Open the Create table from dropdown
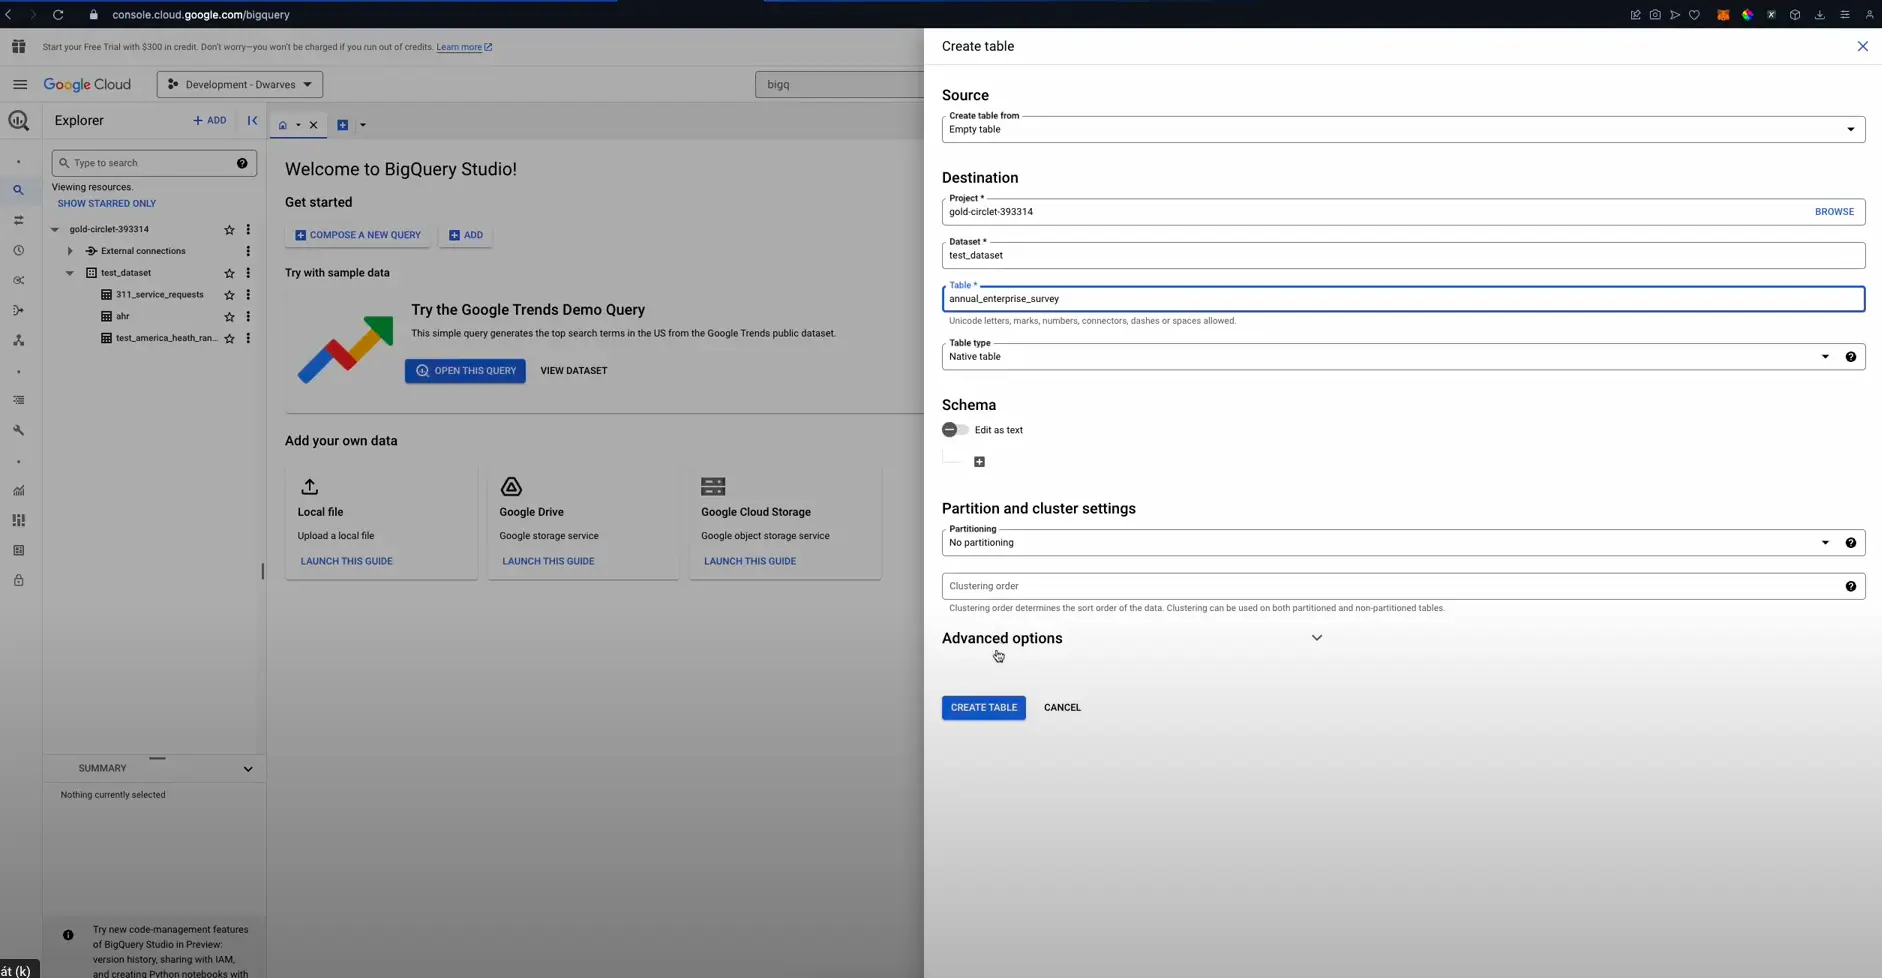The width and height of the screenshot is (1882, 978). click(1403, 129)
